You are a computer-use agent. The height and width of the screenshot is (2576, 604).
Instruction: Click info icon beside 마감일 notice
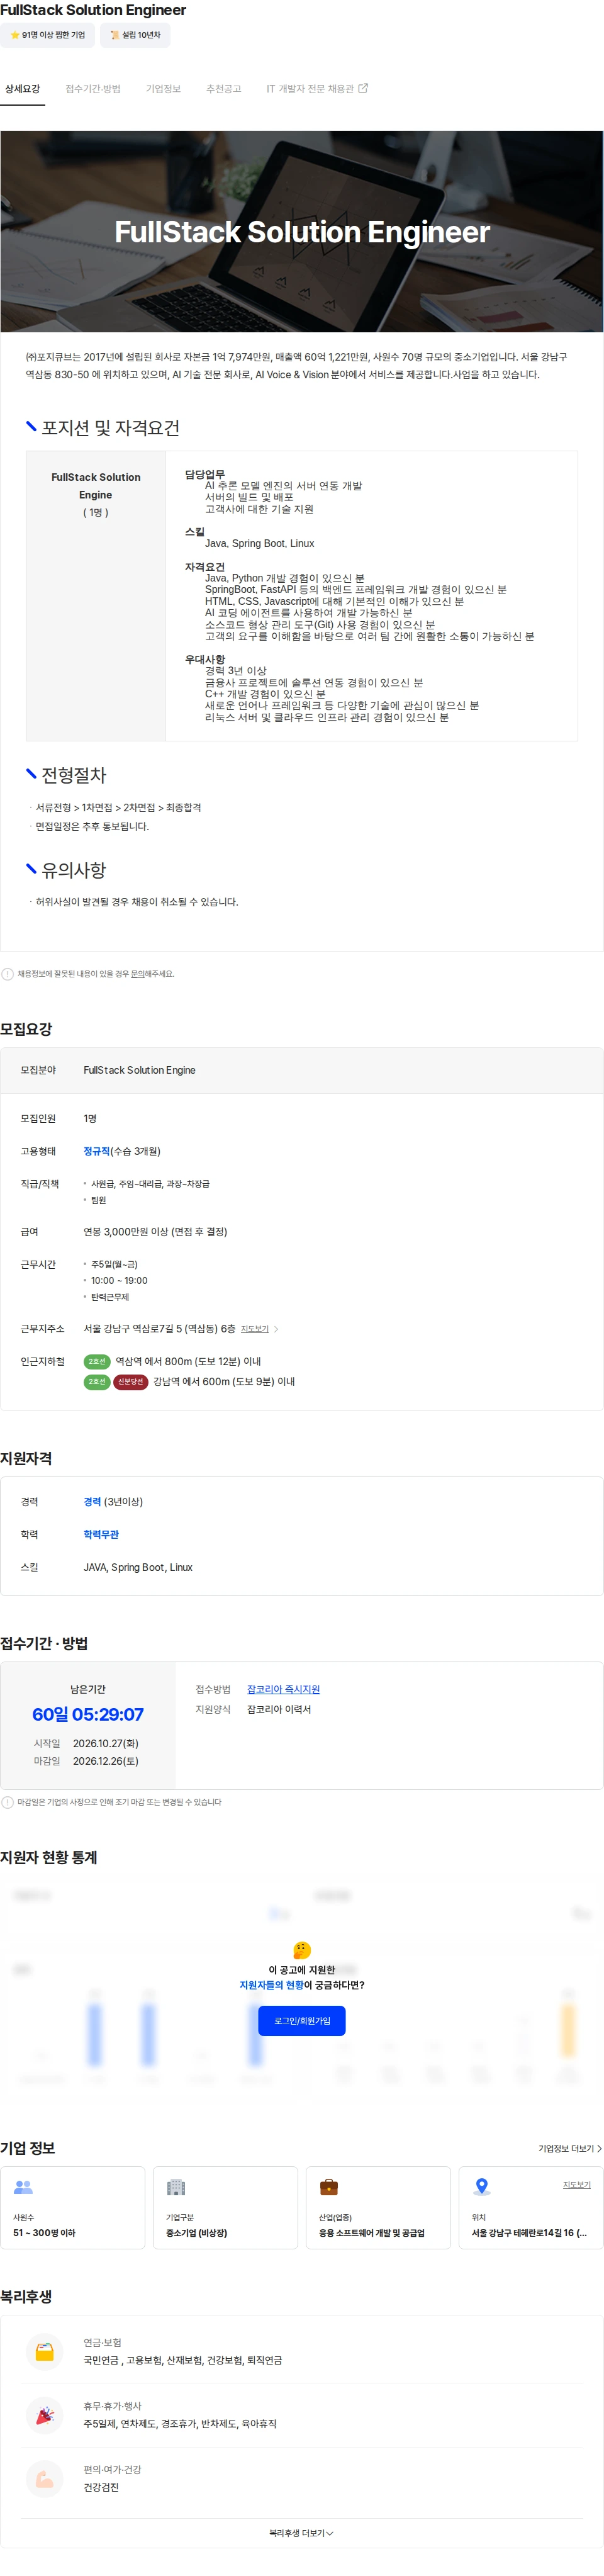click(7, 1802)
